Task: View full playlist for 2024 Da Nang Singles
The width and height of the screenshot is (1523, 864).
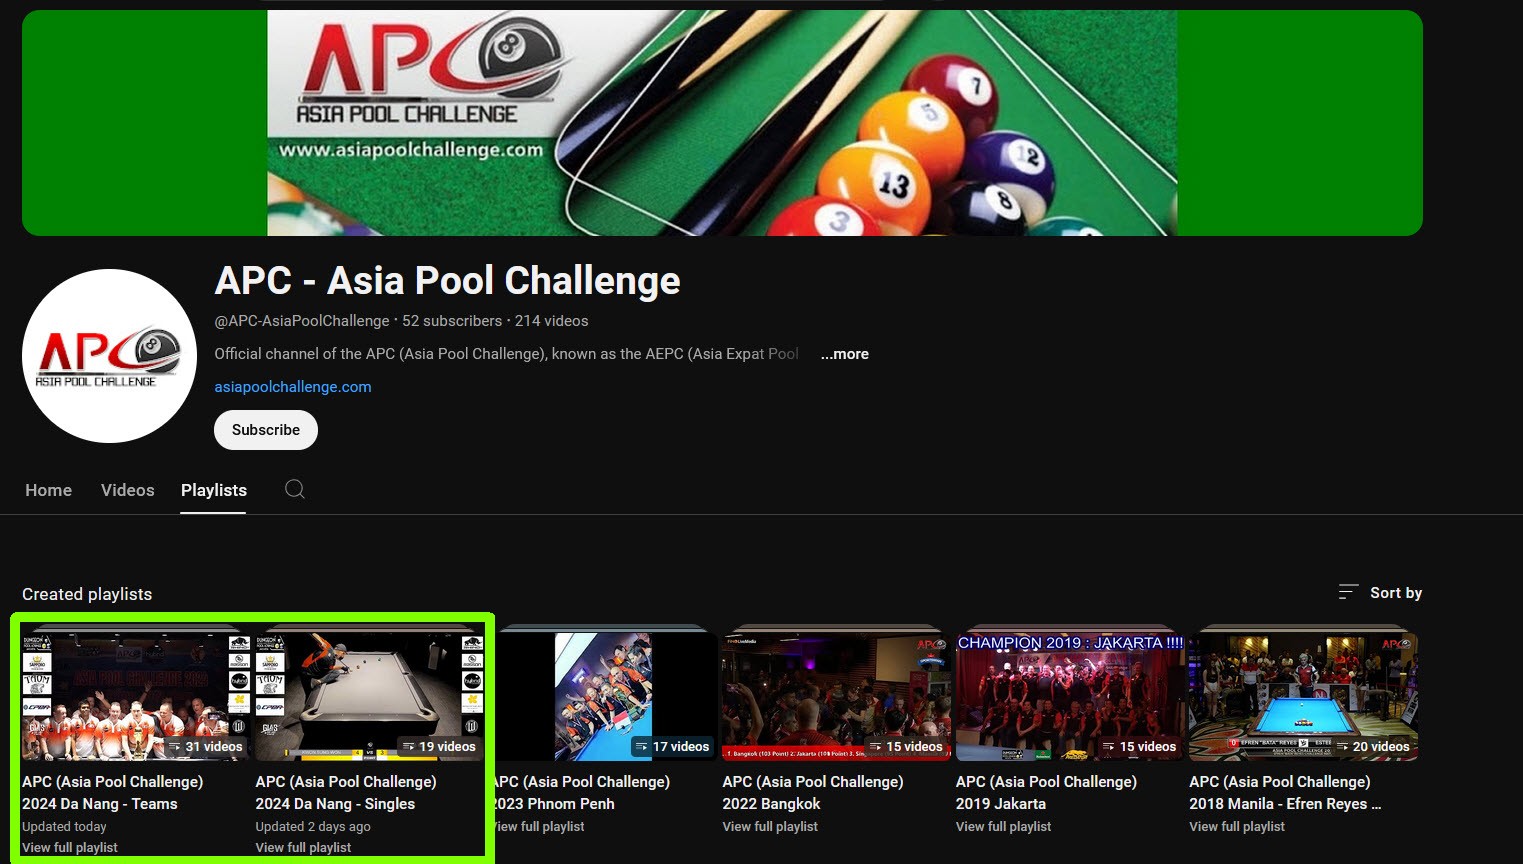Action: [303, 848]
